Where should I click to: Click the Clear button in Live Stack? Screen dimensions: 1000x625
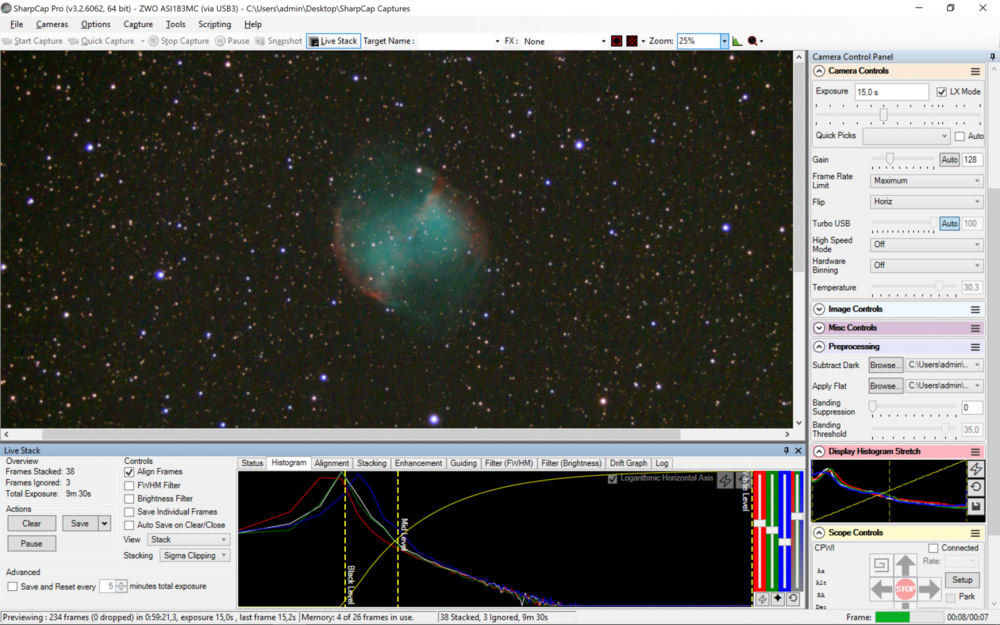tap(31, 523)
